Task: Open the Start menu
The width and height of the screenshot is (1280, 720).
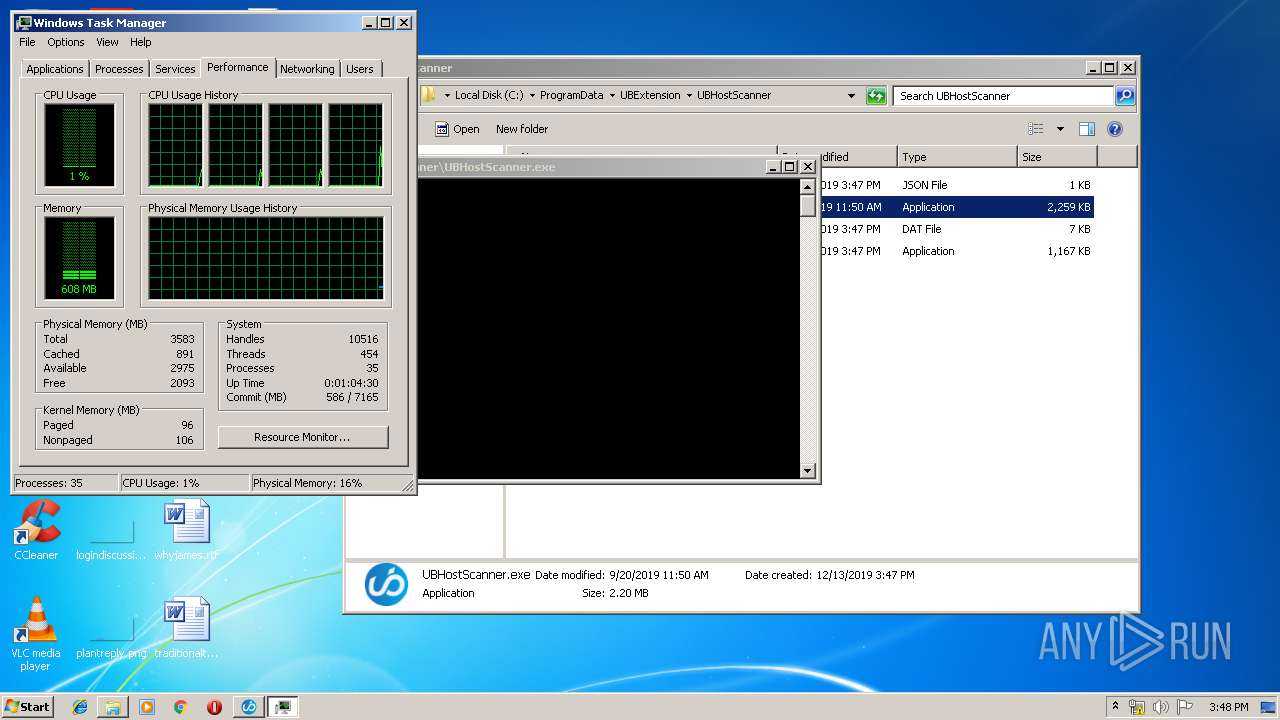Action: (28, 707)
